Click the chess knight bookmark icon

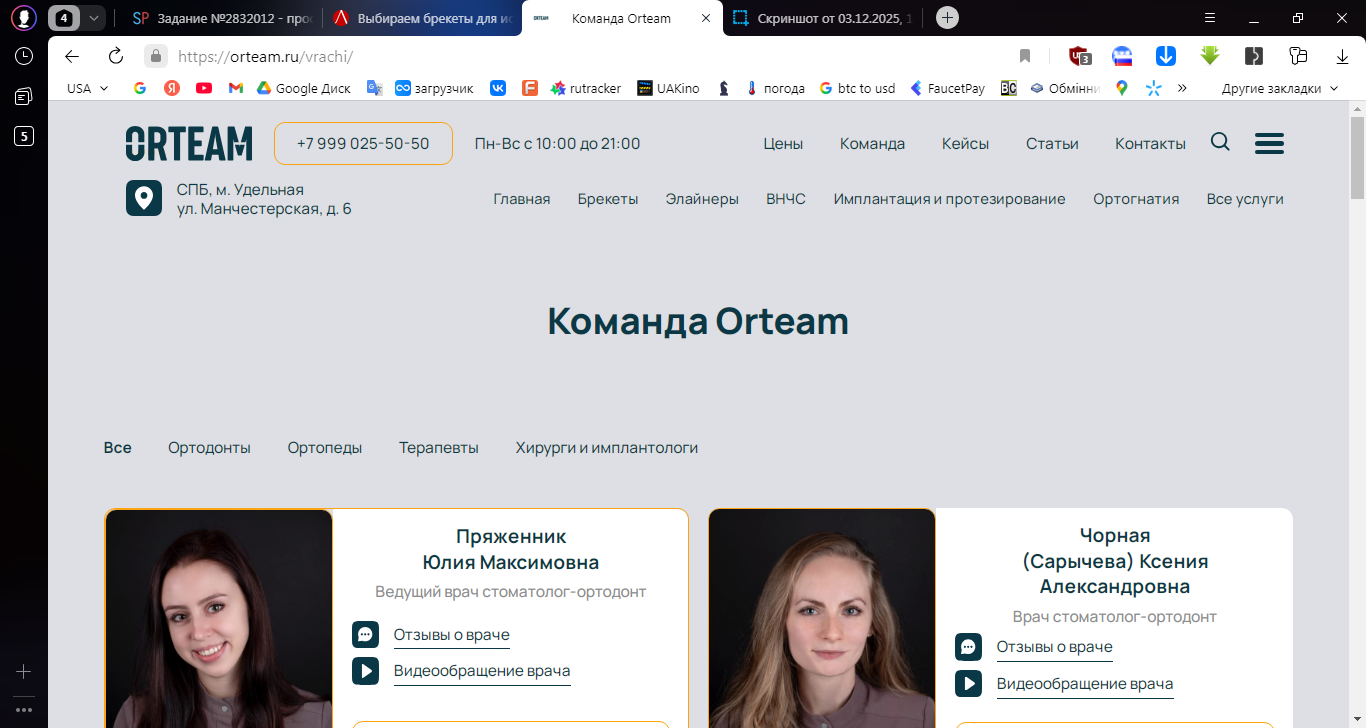point(723,88)
